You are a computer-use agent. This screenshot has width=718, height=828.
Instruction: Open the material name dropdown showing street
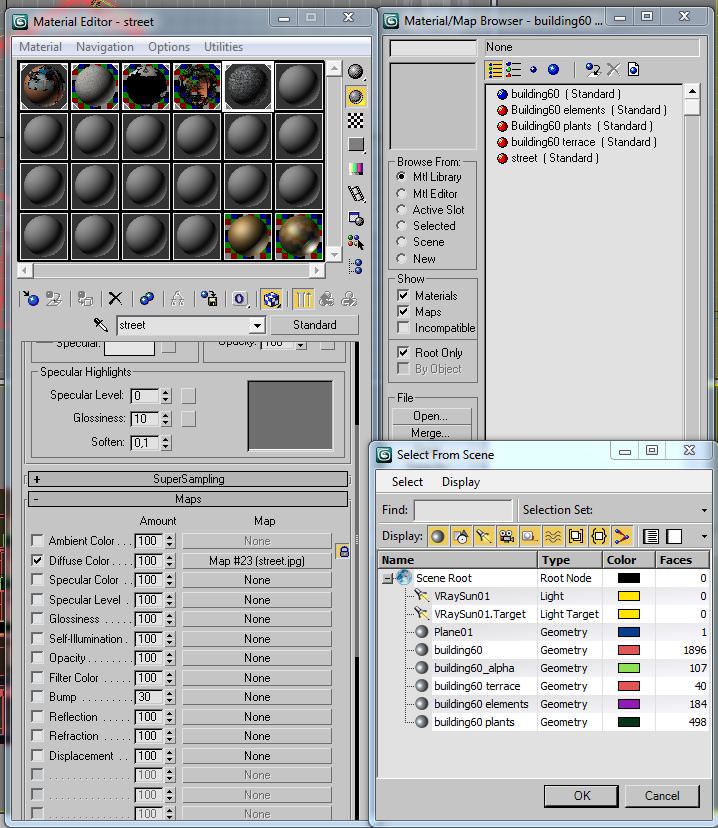(257, 325)
